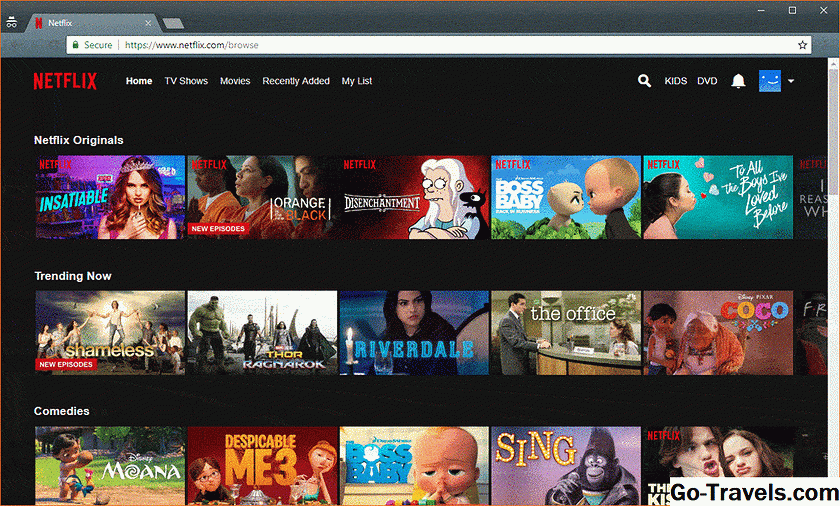Open the TV Shows menu
The height and width of the screenshot is (506, 840).
pos(186,81)
